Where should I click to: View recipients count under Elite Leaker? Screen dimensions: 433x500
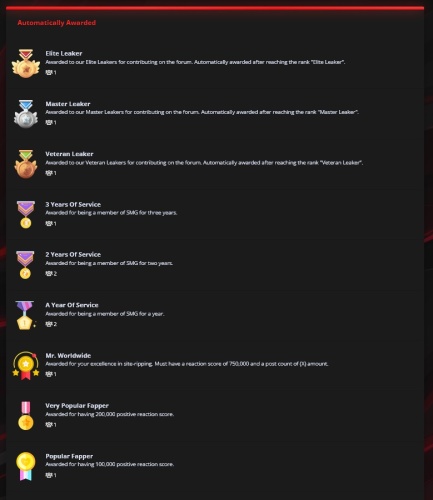[51, 72]
